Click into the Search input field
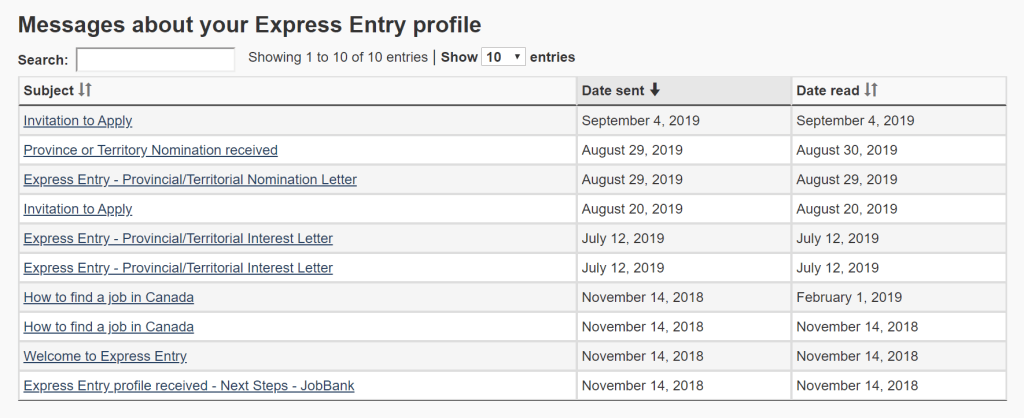 click(155, 59)
